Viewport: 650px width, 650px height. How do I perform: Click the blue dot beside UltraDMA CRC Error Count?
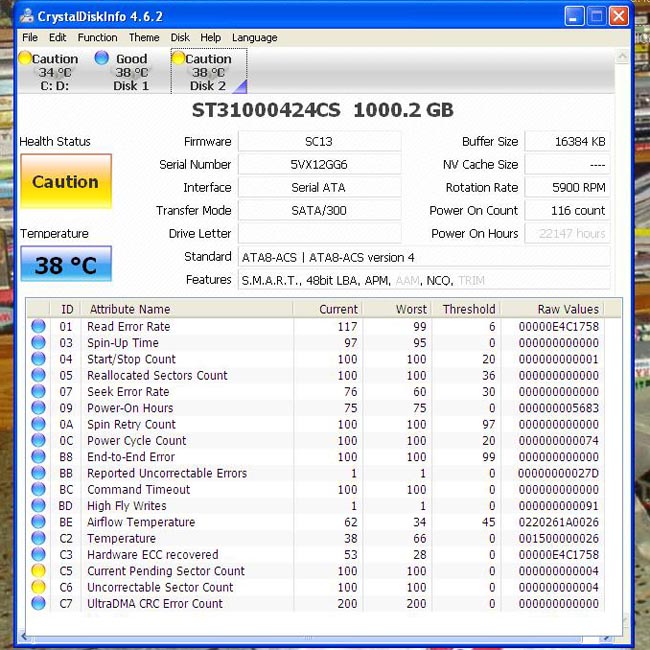coord(38,603)
